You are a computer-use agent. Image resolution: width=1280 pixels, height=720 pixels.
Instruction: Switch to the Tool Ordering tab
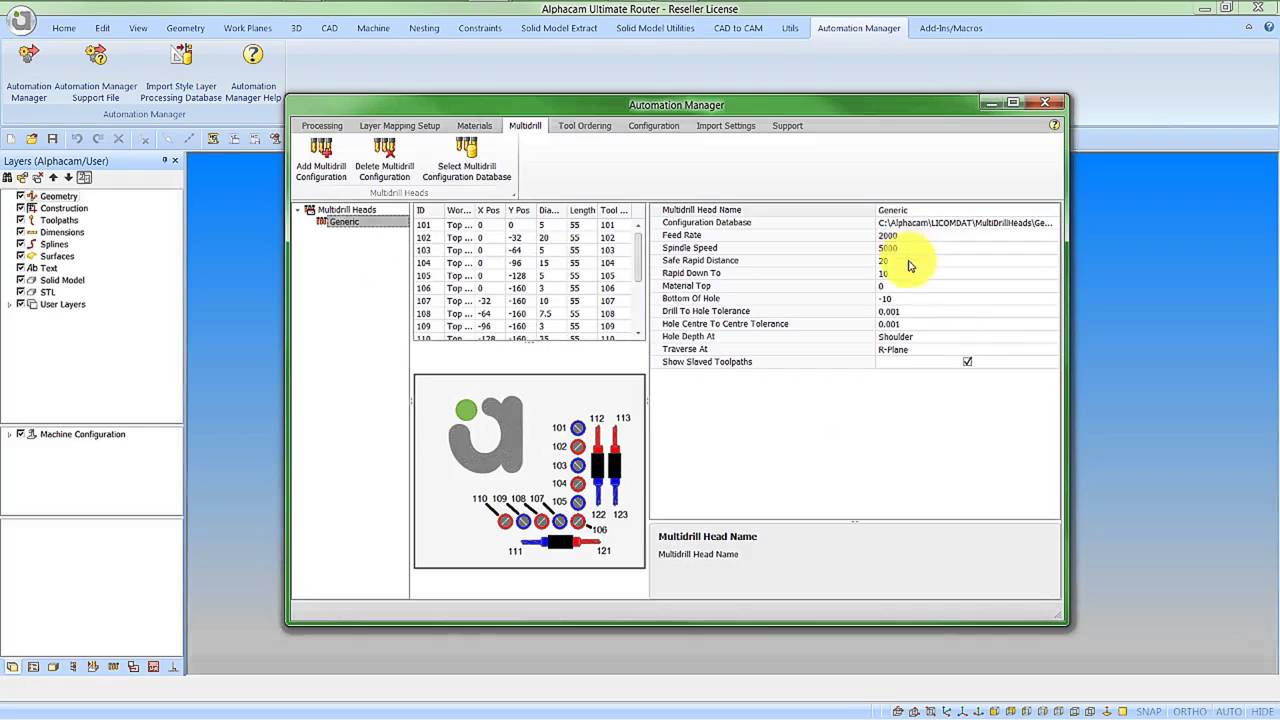pyautogui.click(x=584, y=126)
